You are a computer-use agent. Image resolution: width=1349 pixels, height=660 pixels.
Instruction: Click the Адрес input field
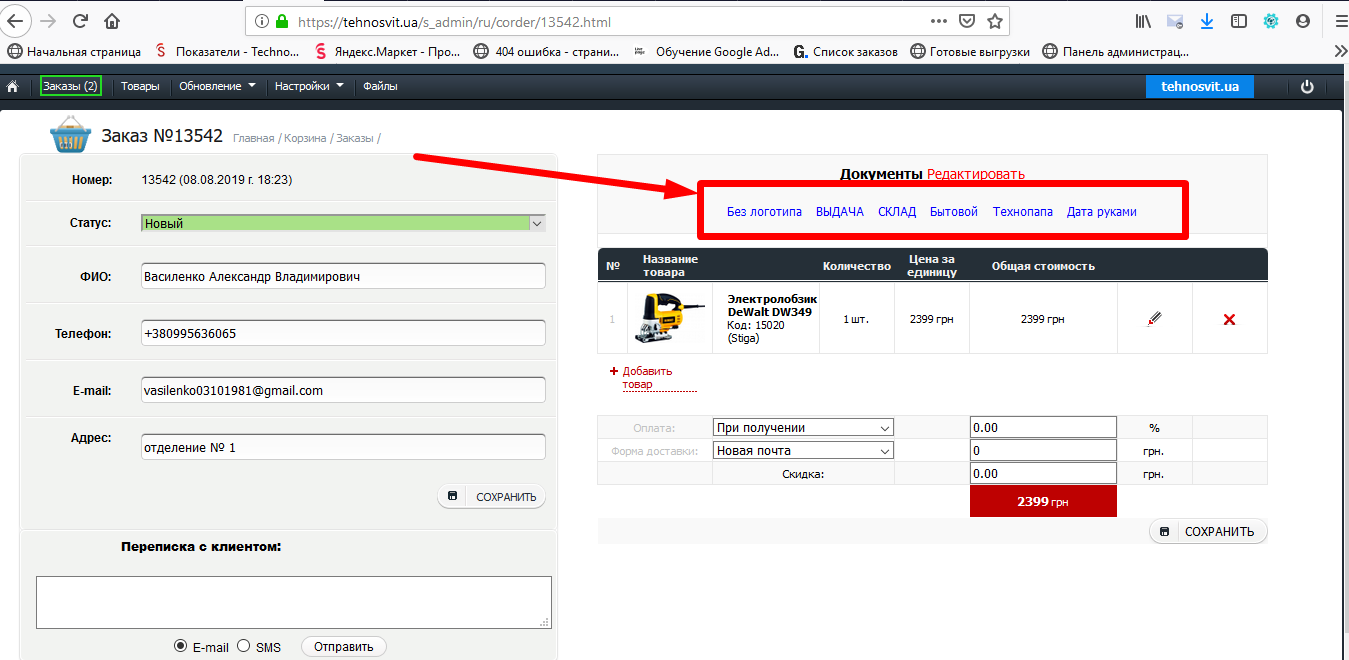(344, 447)
